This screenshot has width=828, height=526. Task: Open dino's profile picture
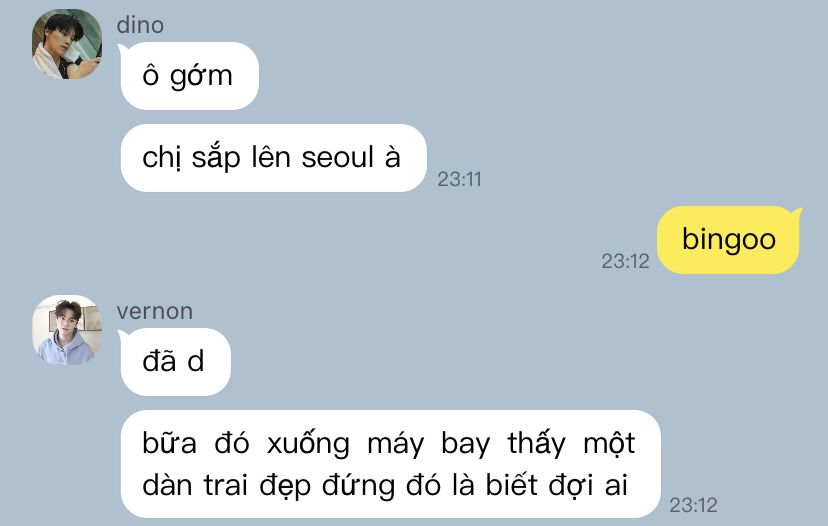click(67, 44)
